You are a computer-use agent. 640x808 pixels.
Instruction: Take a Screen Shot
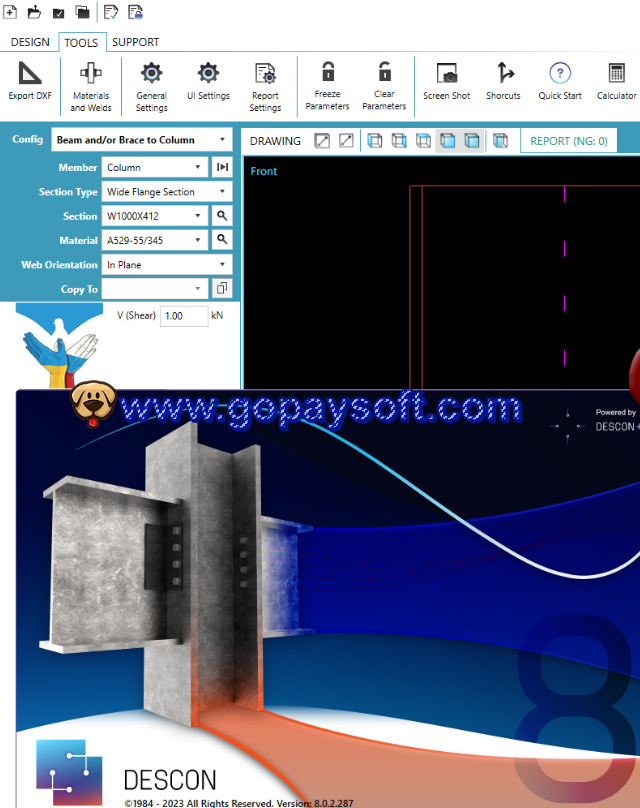pos(446,81)
